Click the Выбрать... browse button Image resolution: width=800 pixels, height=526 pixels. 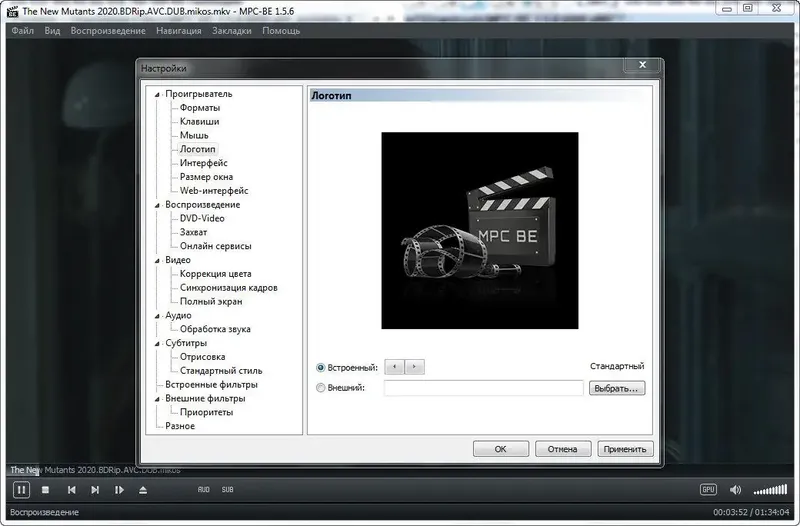(617, 388)
